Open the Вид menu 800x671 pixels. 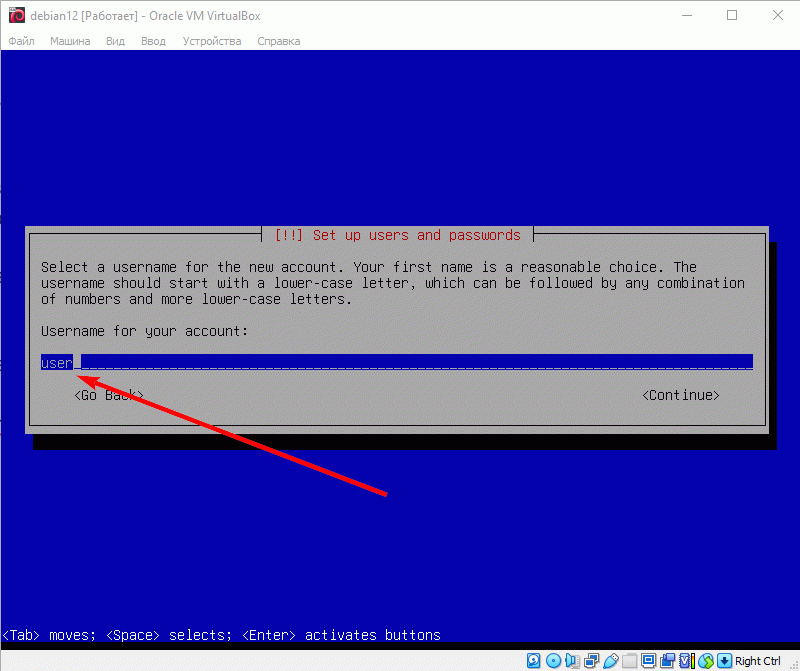115,41
